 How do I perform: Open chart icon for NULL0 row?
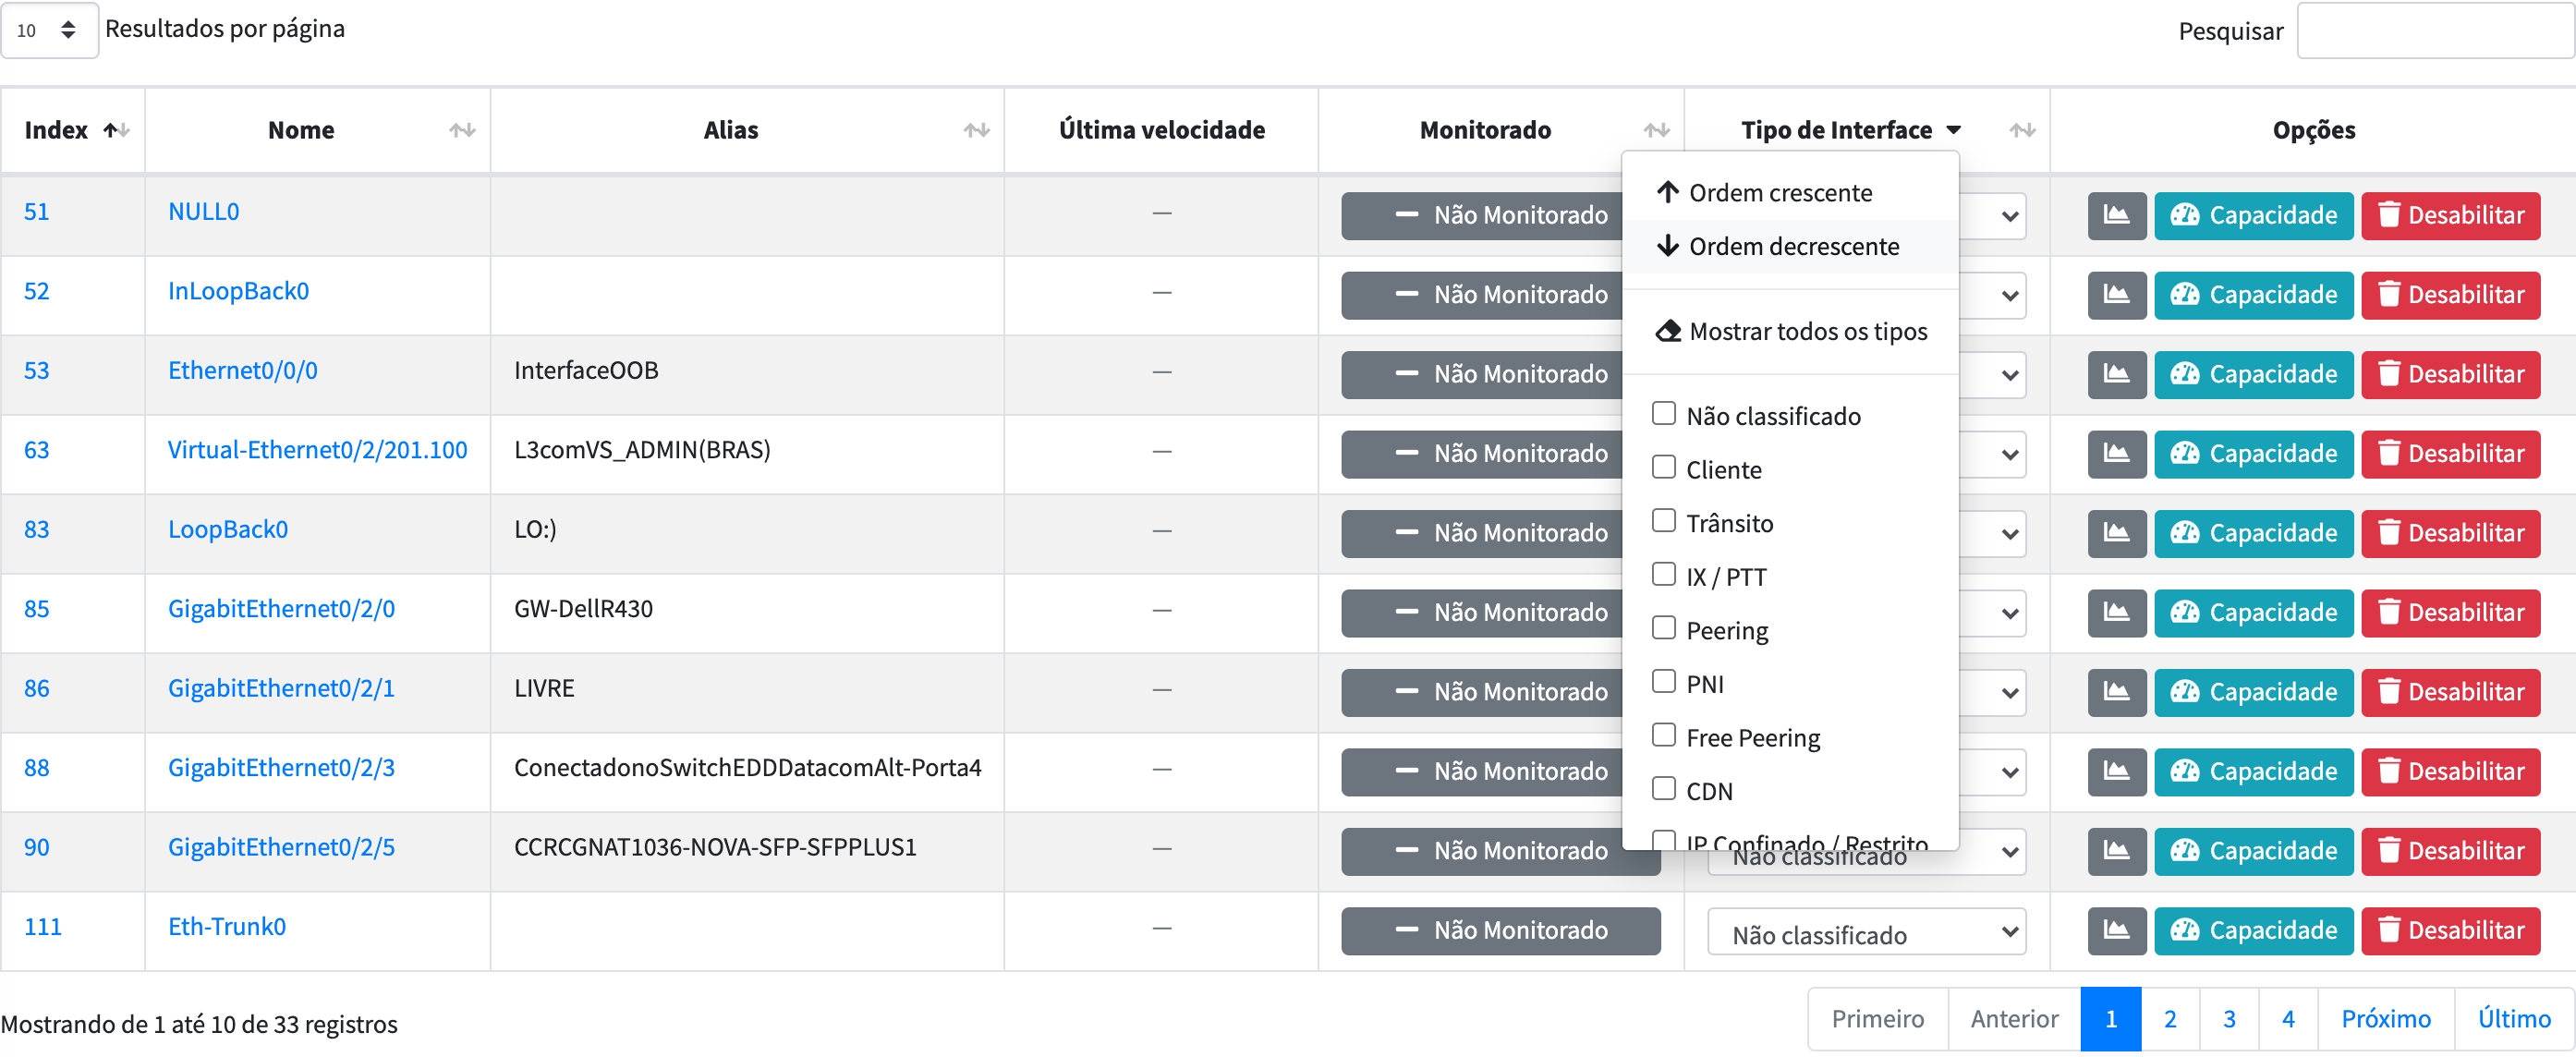2116,215
